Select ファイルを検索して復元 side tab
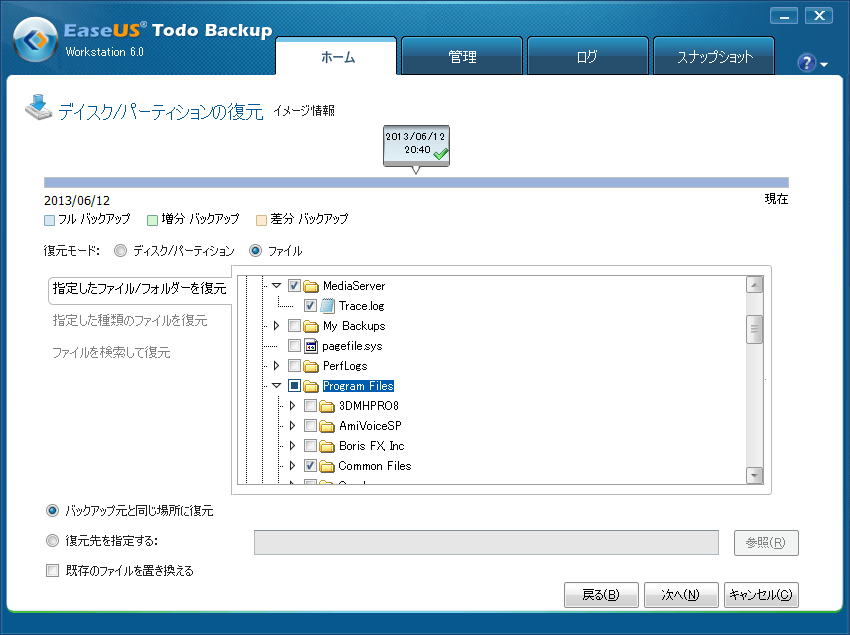Viewport: 850px width, 635px height. click(111, 352)
